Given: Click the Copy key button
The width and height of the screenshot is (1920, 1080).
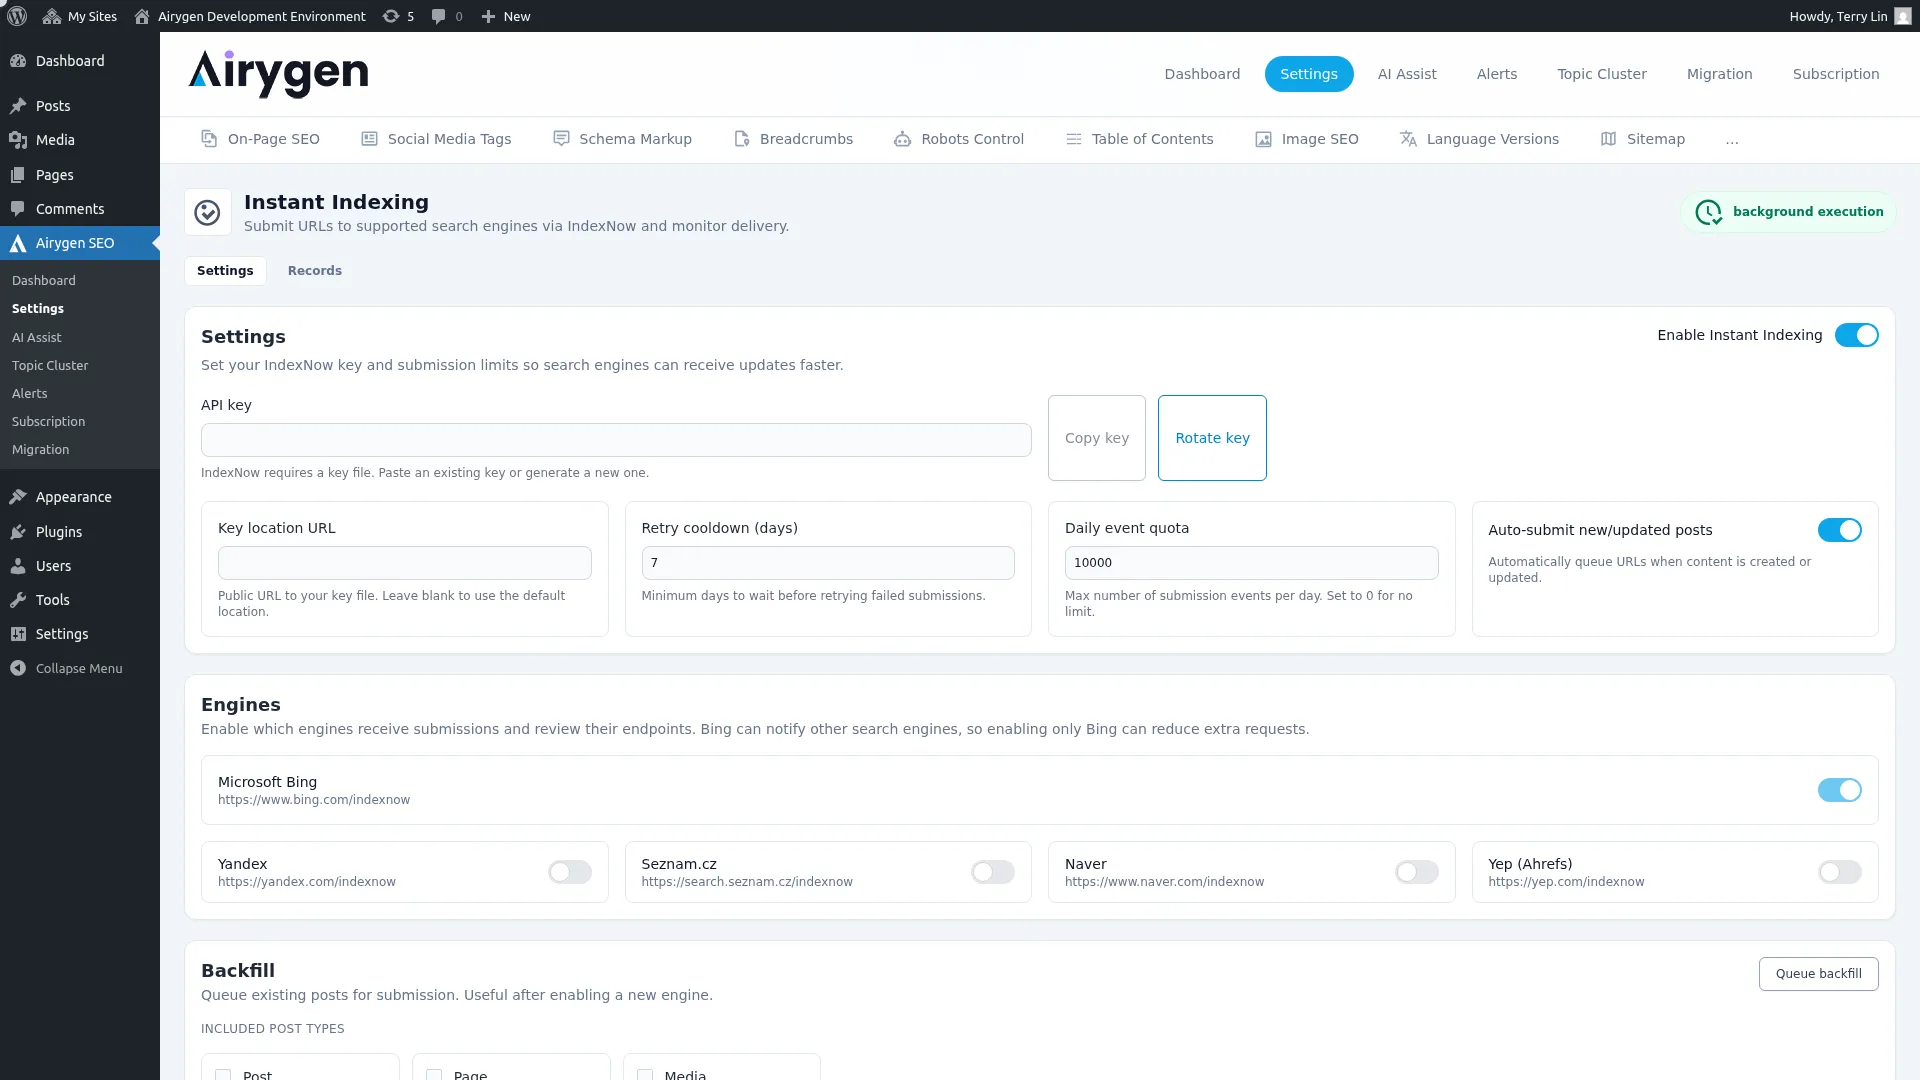Looking at the screenshot, I should point(1097,438).
